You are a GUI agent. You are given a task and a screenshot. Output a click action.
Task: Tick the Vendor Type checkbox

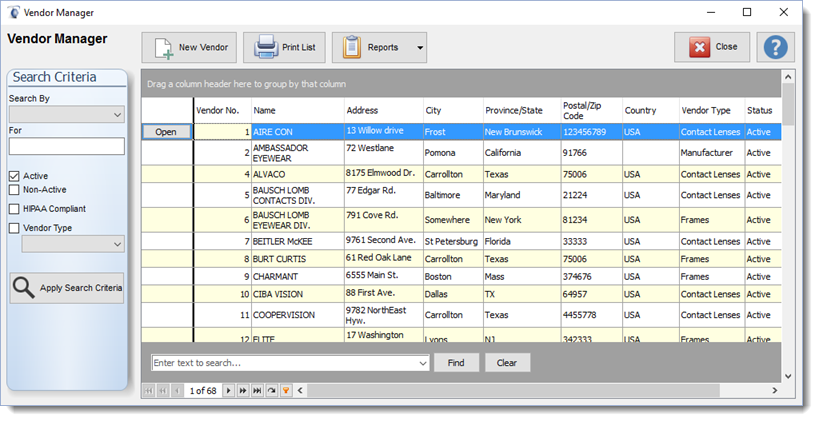coord(15,228)
